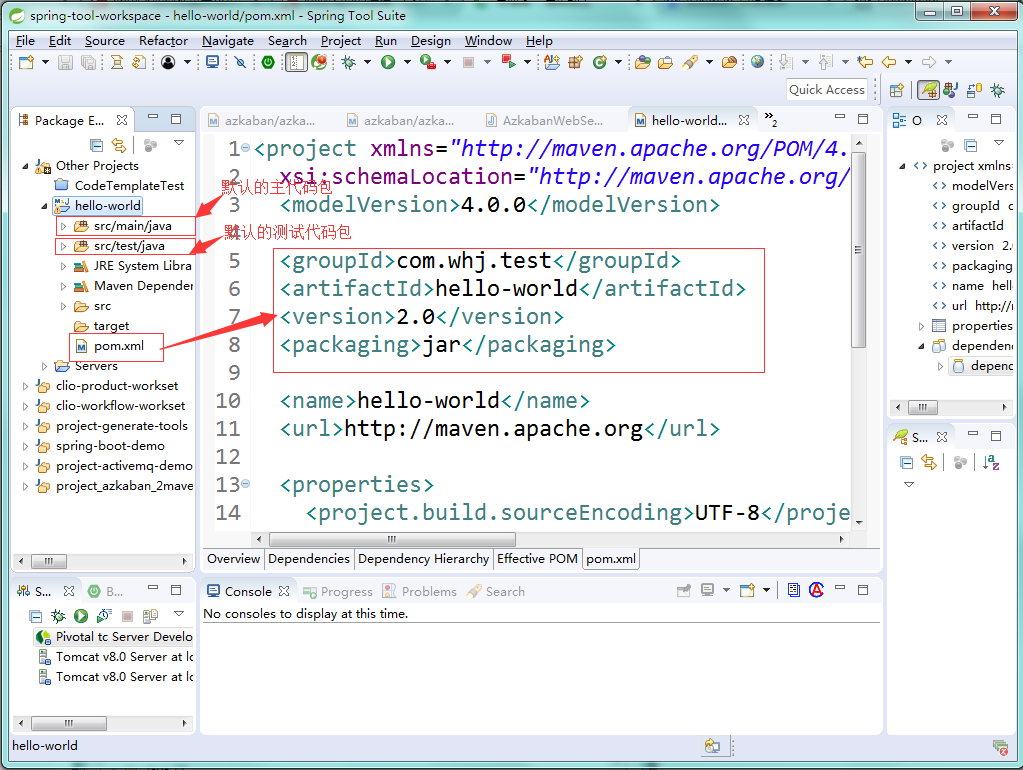Click the editor vertical scrollbar thumb
The height and width of the screenshot is (770, 1023).
pyautogui.click(x=859, y=251)
